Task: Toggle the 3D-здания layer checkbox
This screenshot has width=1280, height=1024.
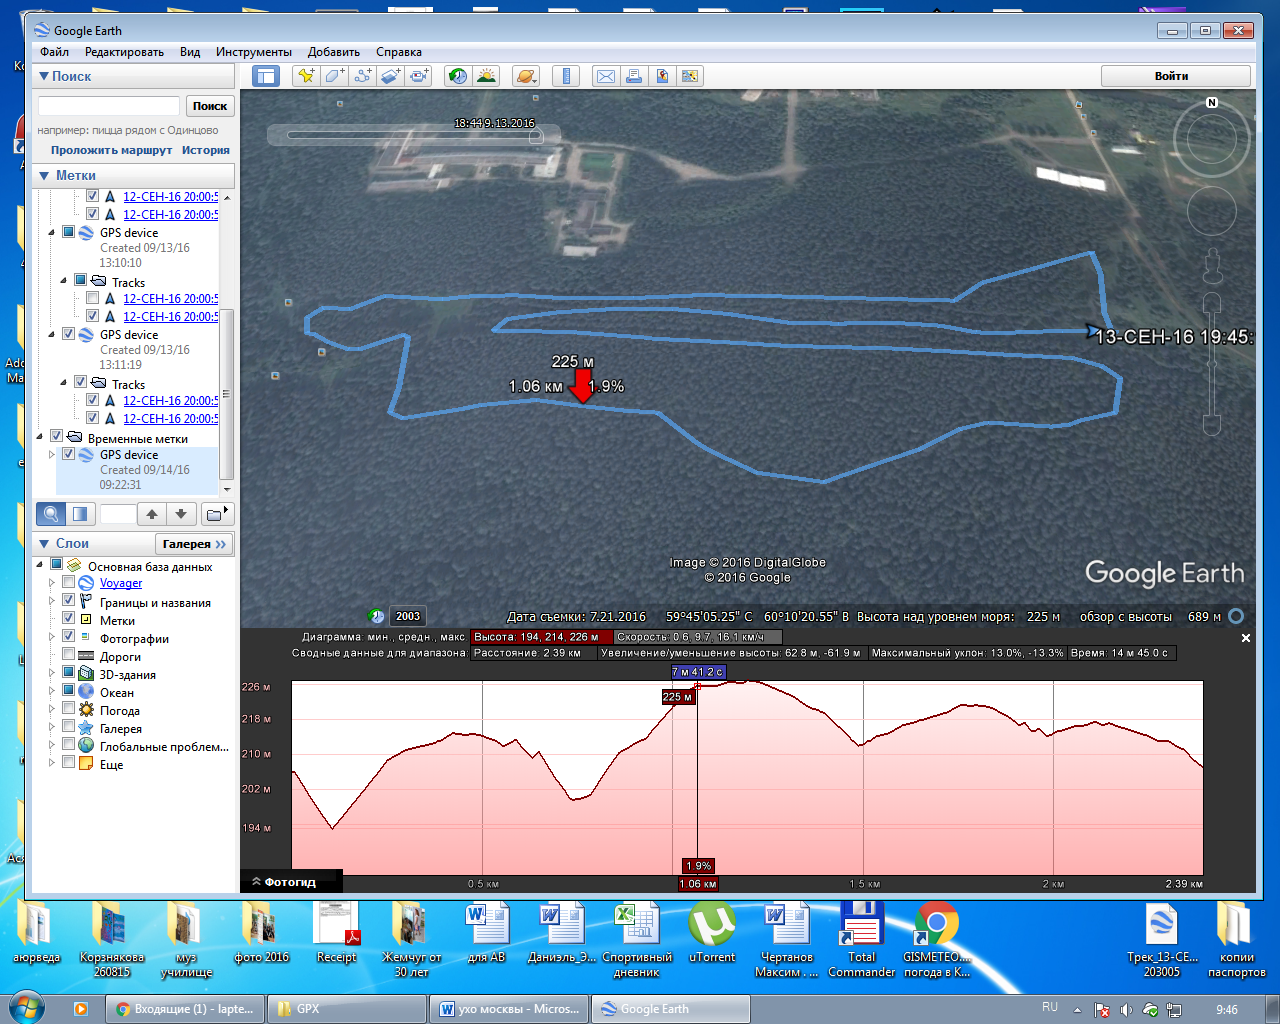Action: coord(69,673)
